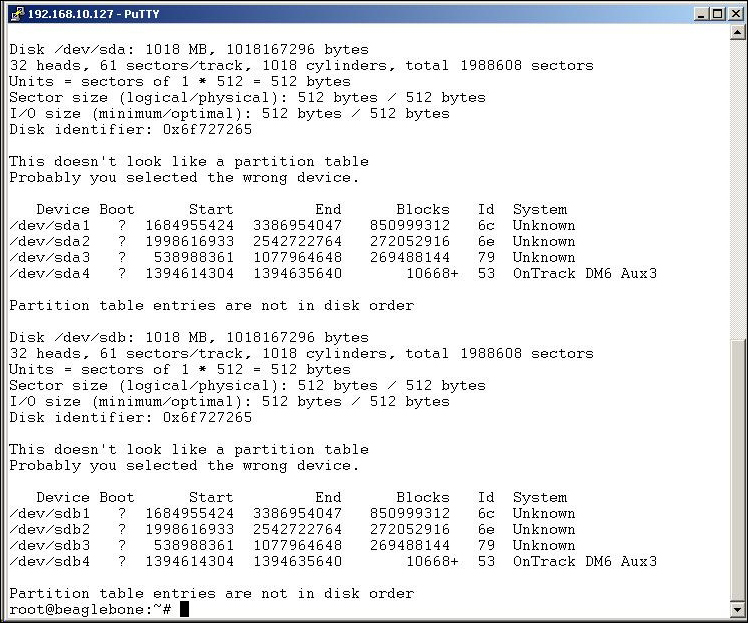Image resolution: width=748 pixels, height=623 pixels.
Task: Click 'Disk identifier: 0x6f727265' under sdb
Action: tap(131, 417)
